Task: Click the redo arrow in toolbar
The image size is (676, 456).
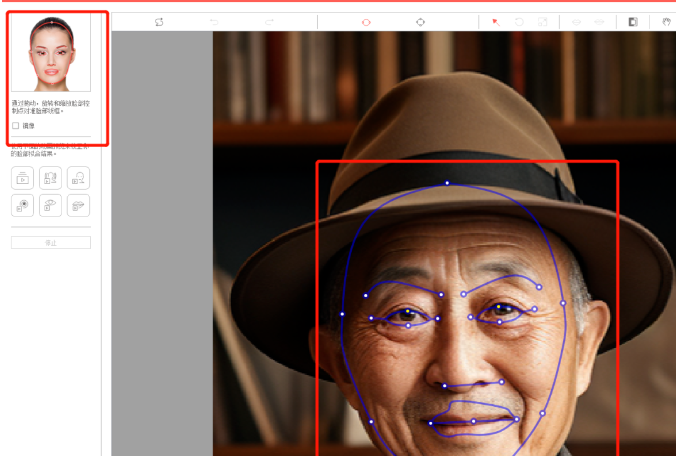Action: pyautogui.click(x=270, y=22)
